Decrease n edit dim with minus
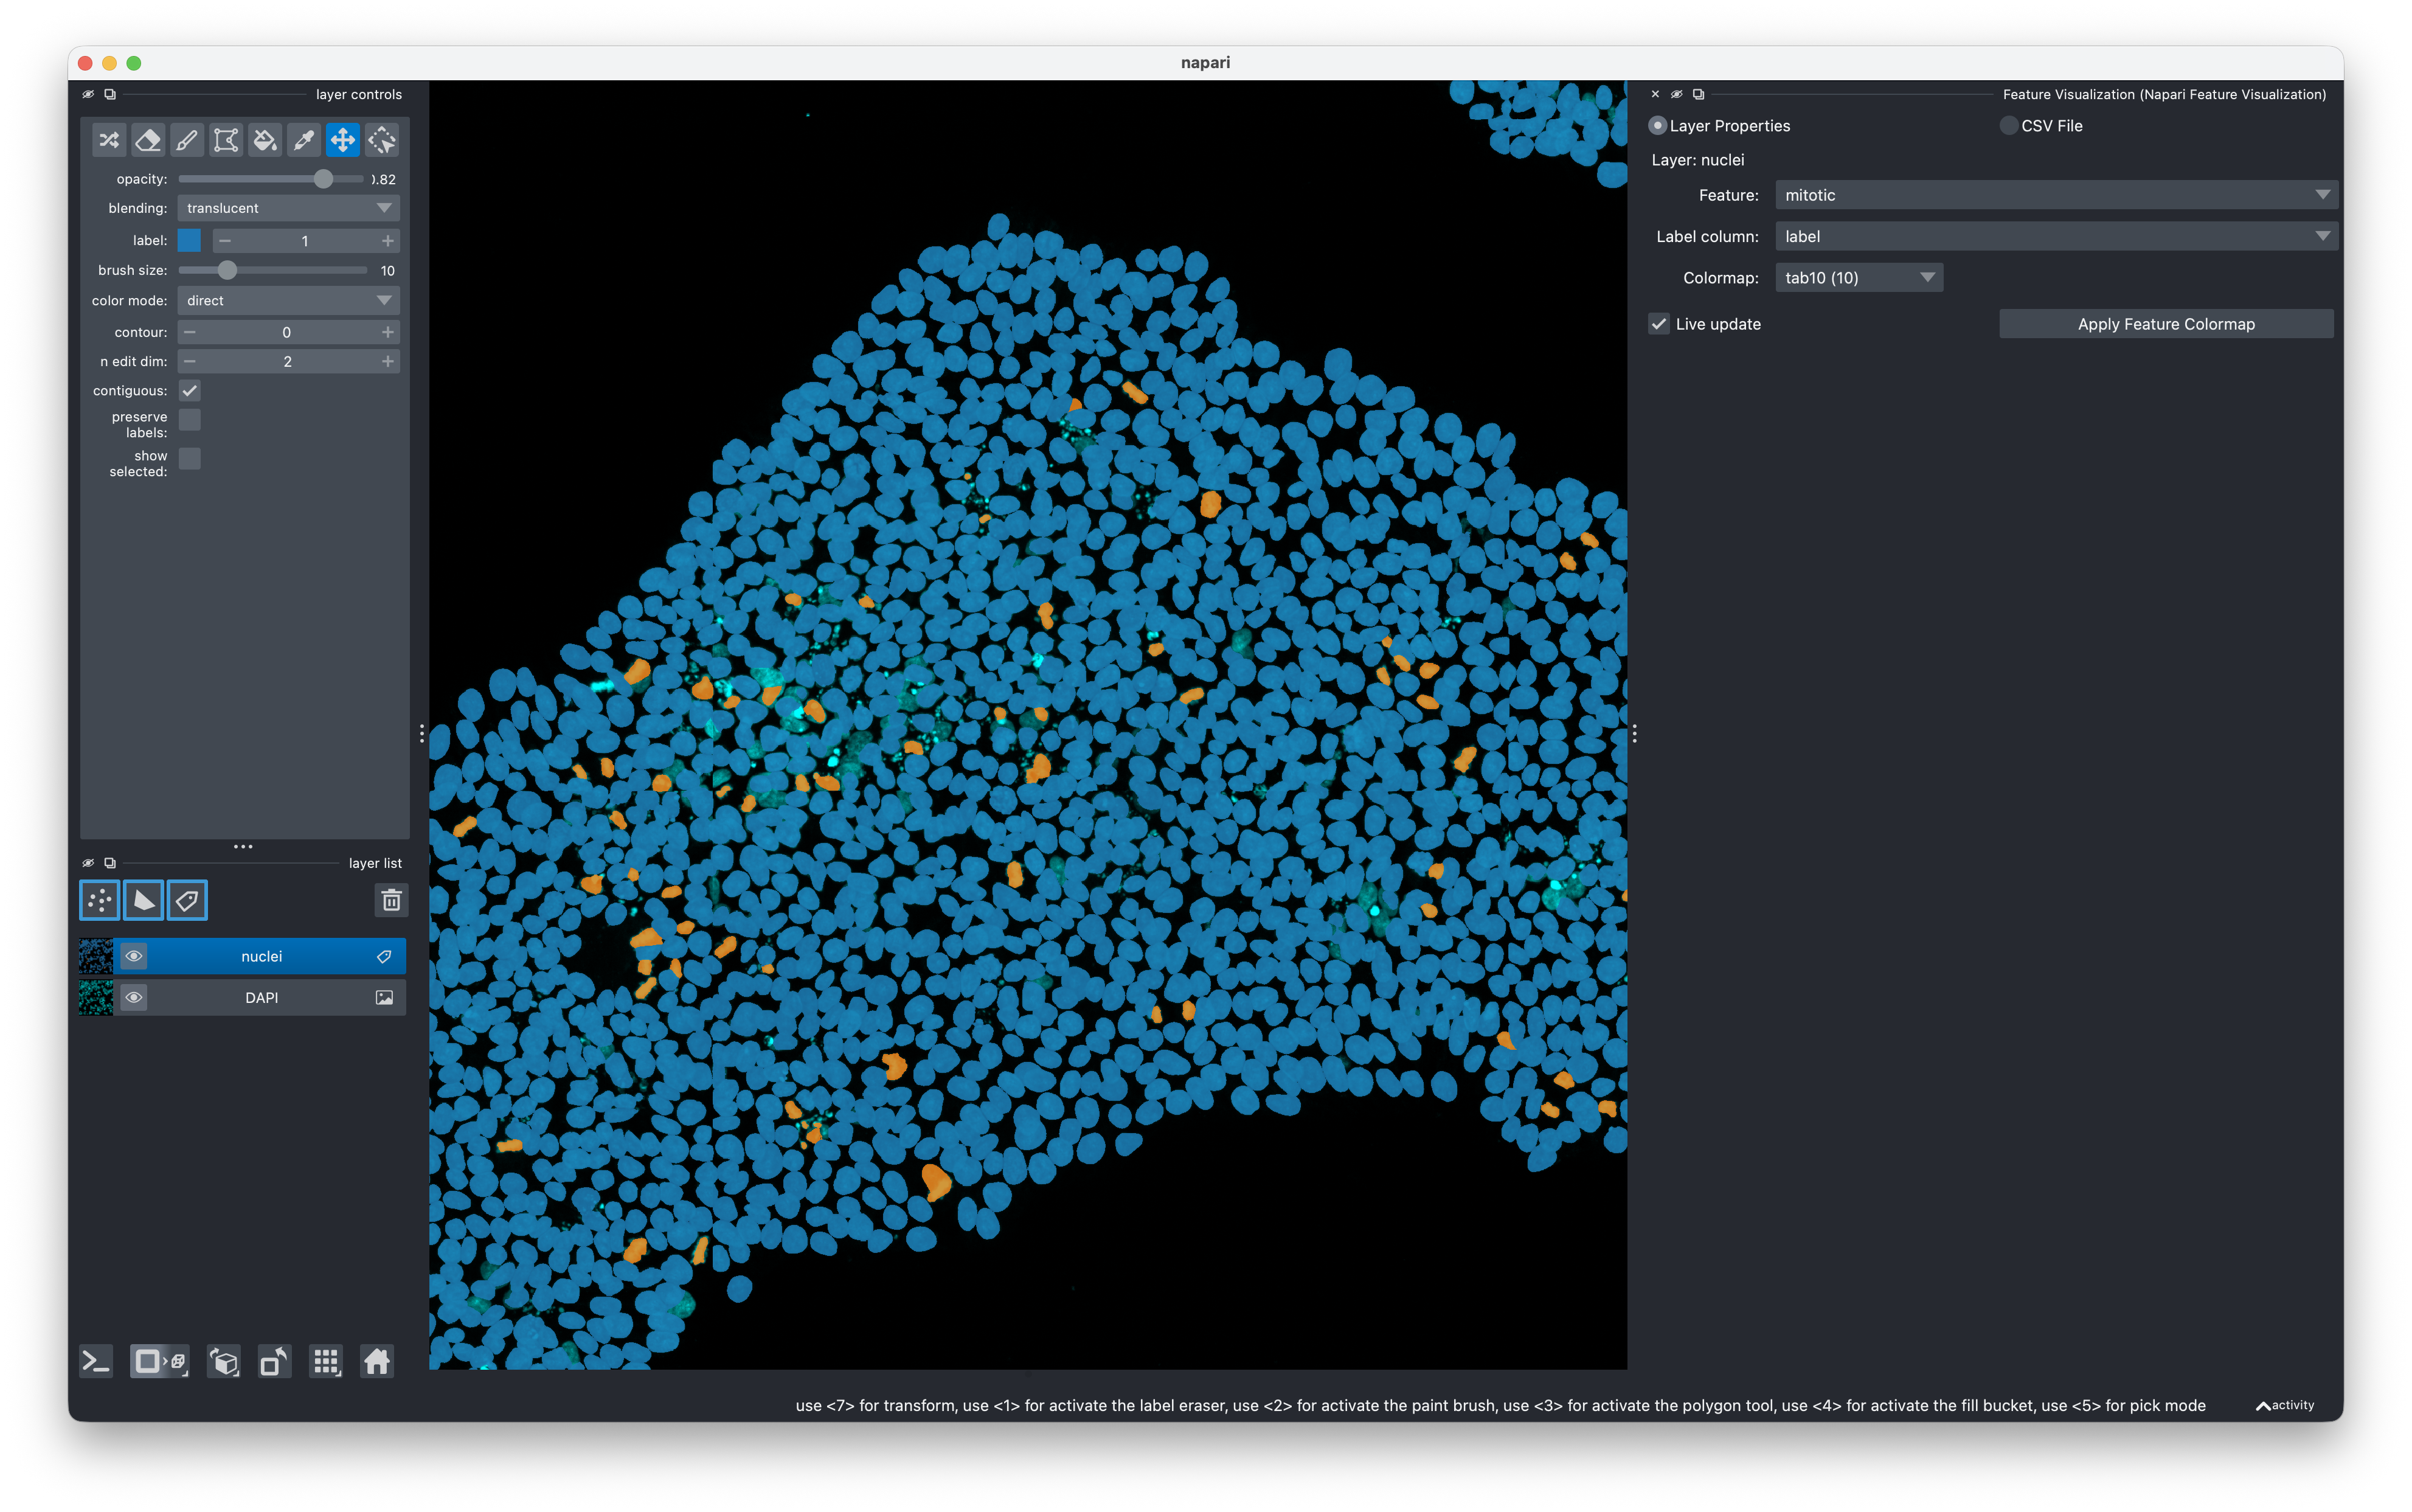The height and width of the screenshot is (1512, 2412). (190, 362)
